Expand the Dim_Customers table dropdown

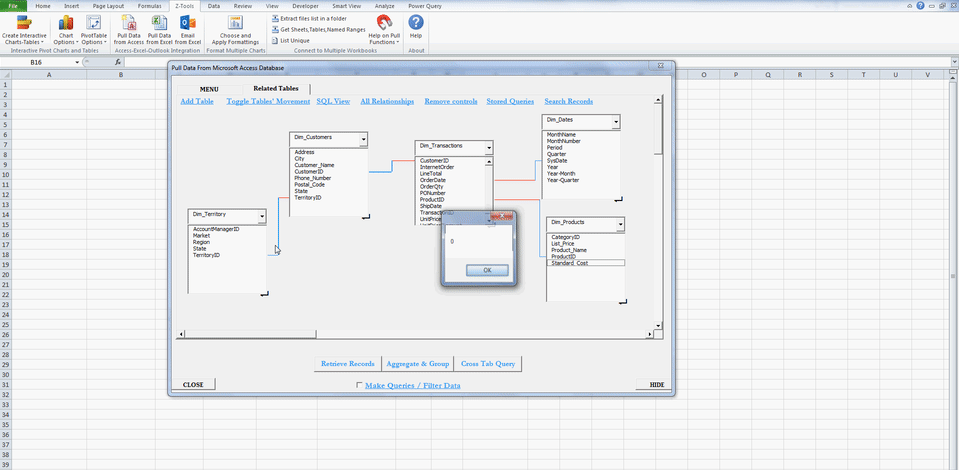(363, 140)
